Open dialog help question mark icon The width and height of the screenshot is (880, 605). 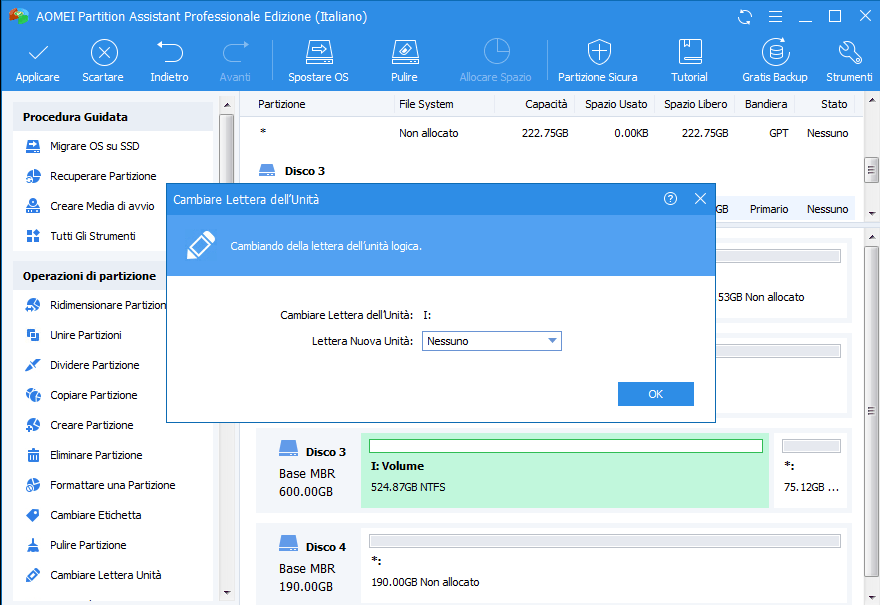click(x=670, y=199)
